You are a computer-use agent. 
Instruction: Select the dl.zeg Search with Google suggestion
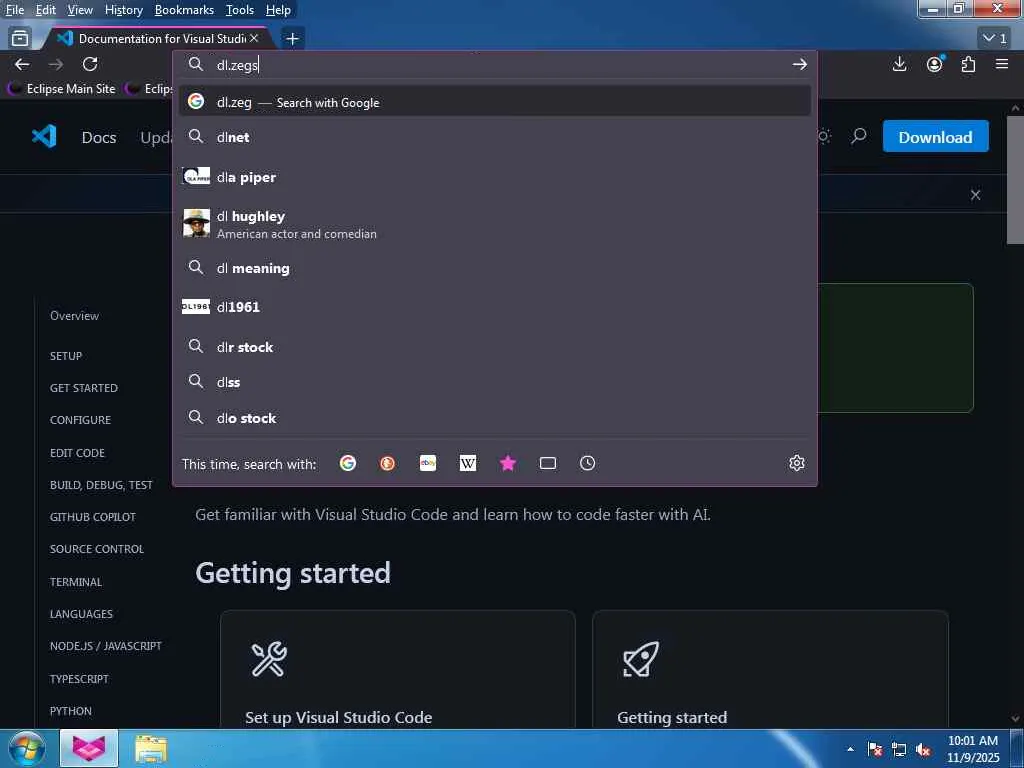[x=494, y=102]
